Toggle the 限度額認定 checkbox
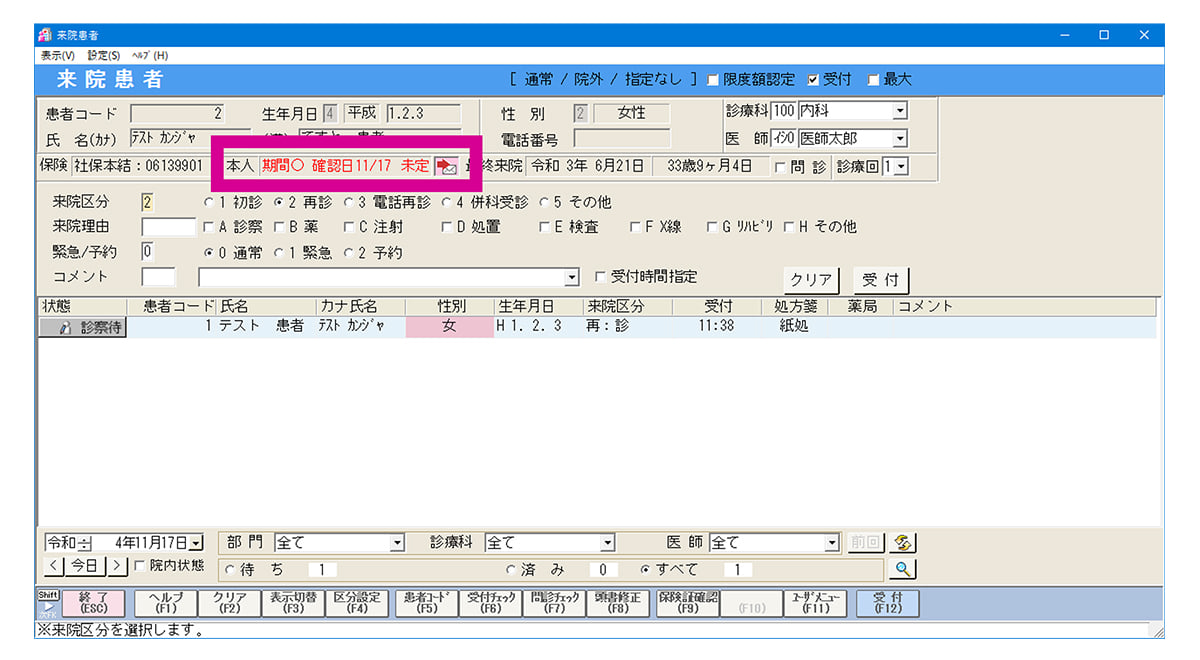 pos(713,80)
